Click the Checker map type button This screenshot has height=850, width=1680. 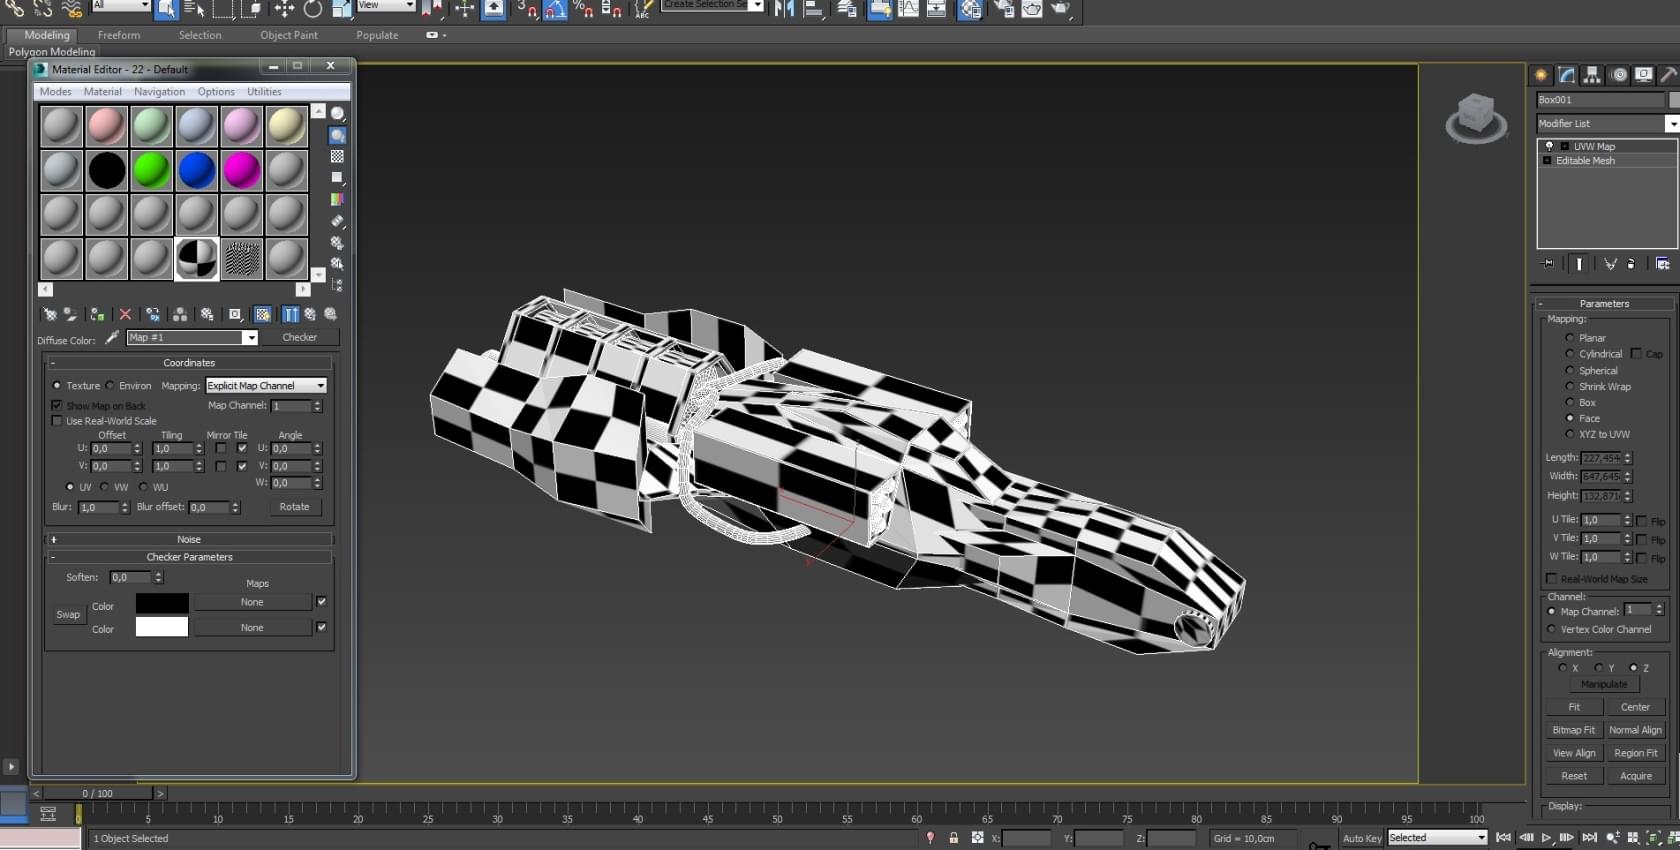click(x=300, y=338)
